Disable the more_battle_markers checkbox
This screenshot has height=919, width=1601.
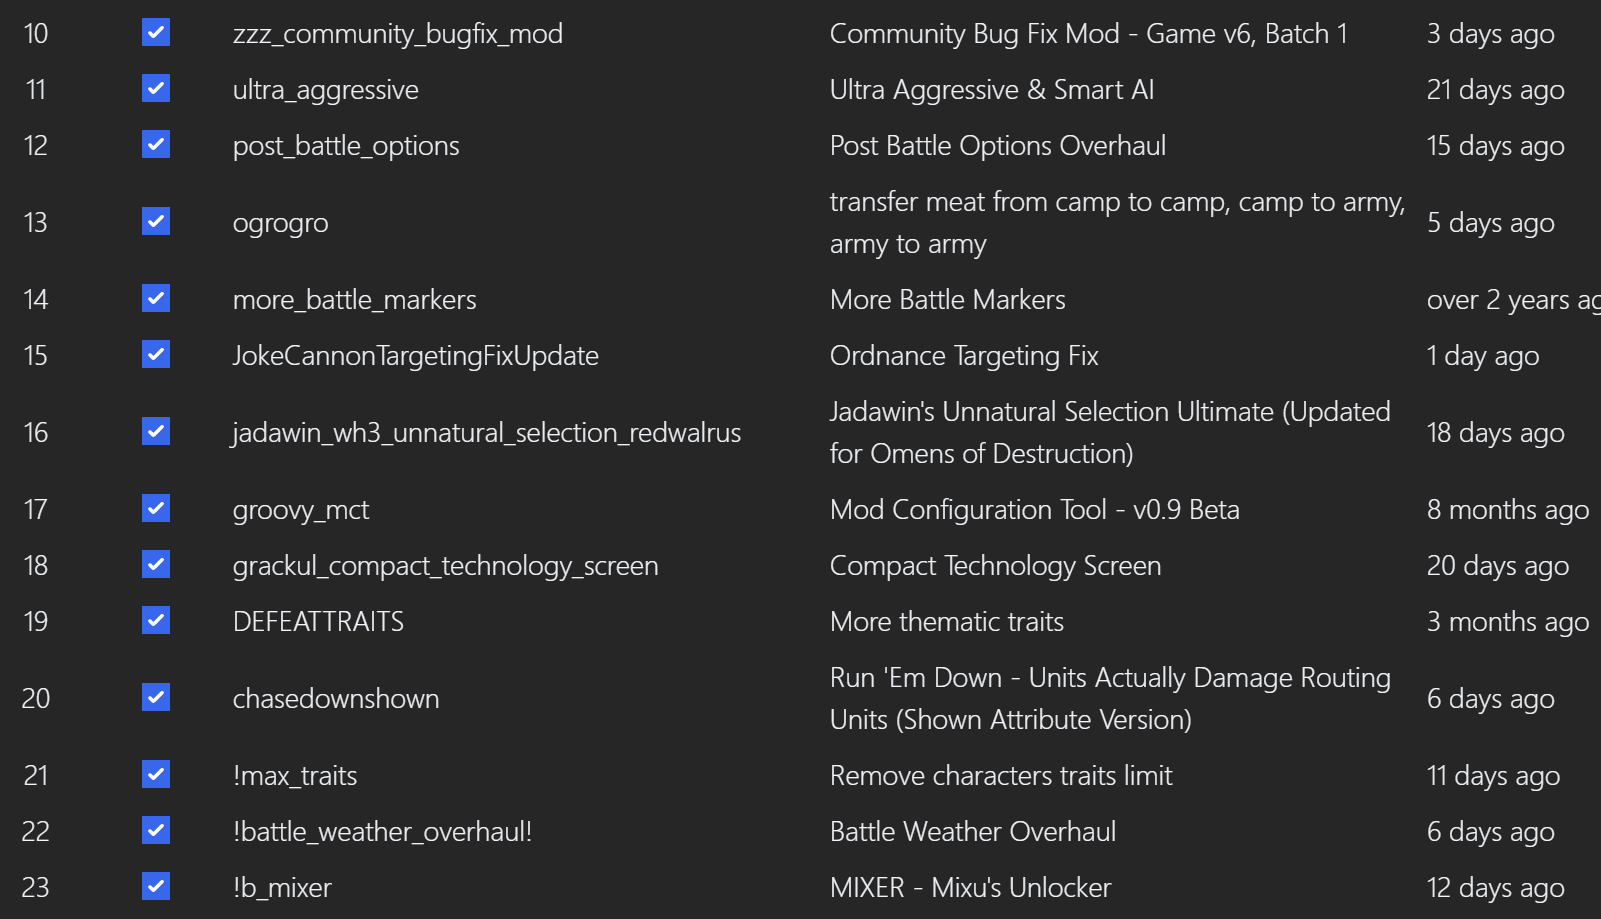(156, 298)
